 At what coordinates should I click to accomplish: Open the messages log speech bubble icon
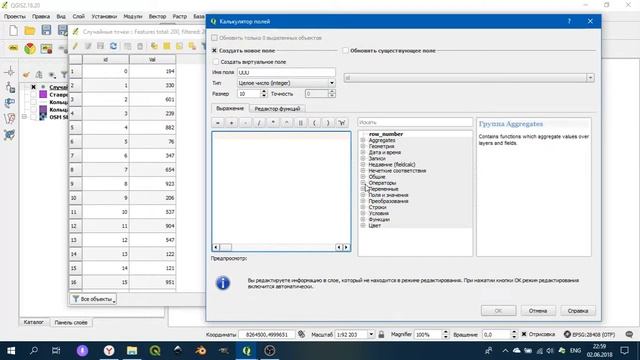[x=629, y=334]
